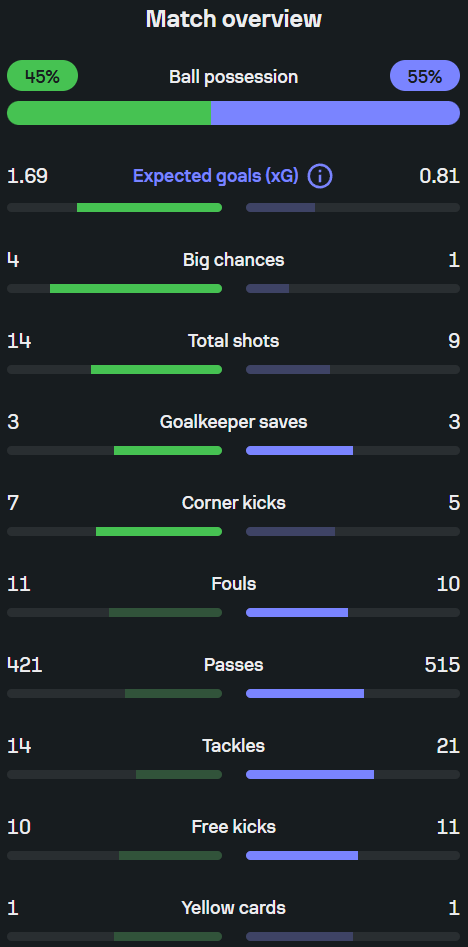The image size is (468, 947).
Task: Click the 515 passes value
Action: (442, 664)
